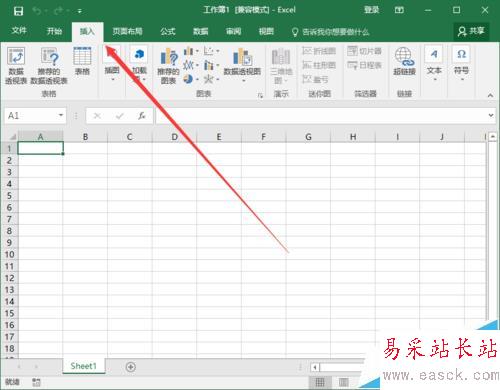The height and width of the screenshot is (390, 500).
Task: Switch to the 审阅 (Review) tab
Action: pos(233,31)
